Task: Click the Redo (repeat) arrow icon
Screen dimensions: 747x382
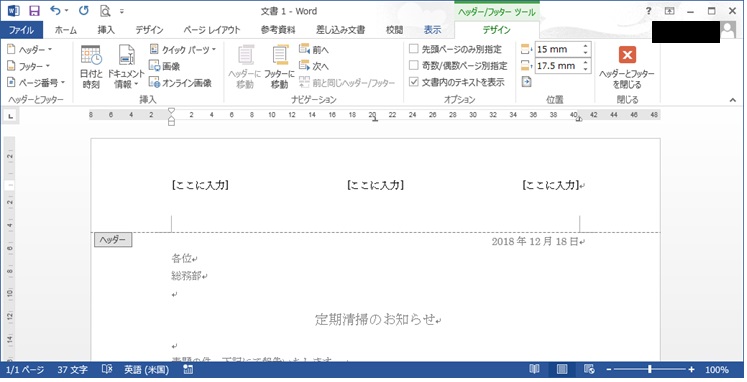Action: click(x=84, y=10)
